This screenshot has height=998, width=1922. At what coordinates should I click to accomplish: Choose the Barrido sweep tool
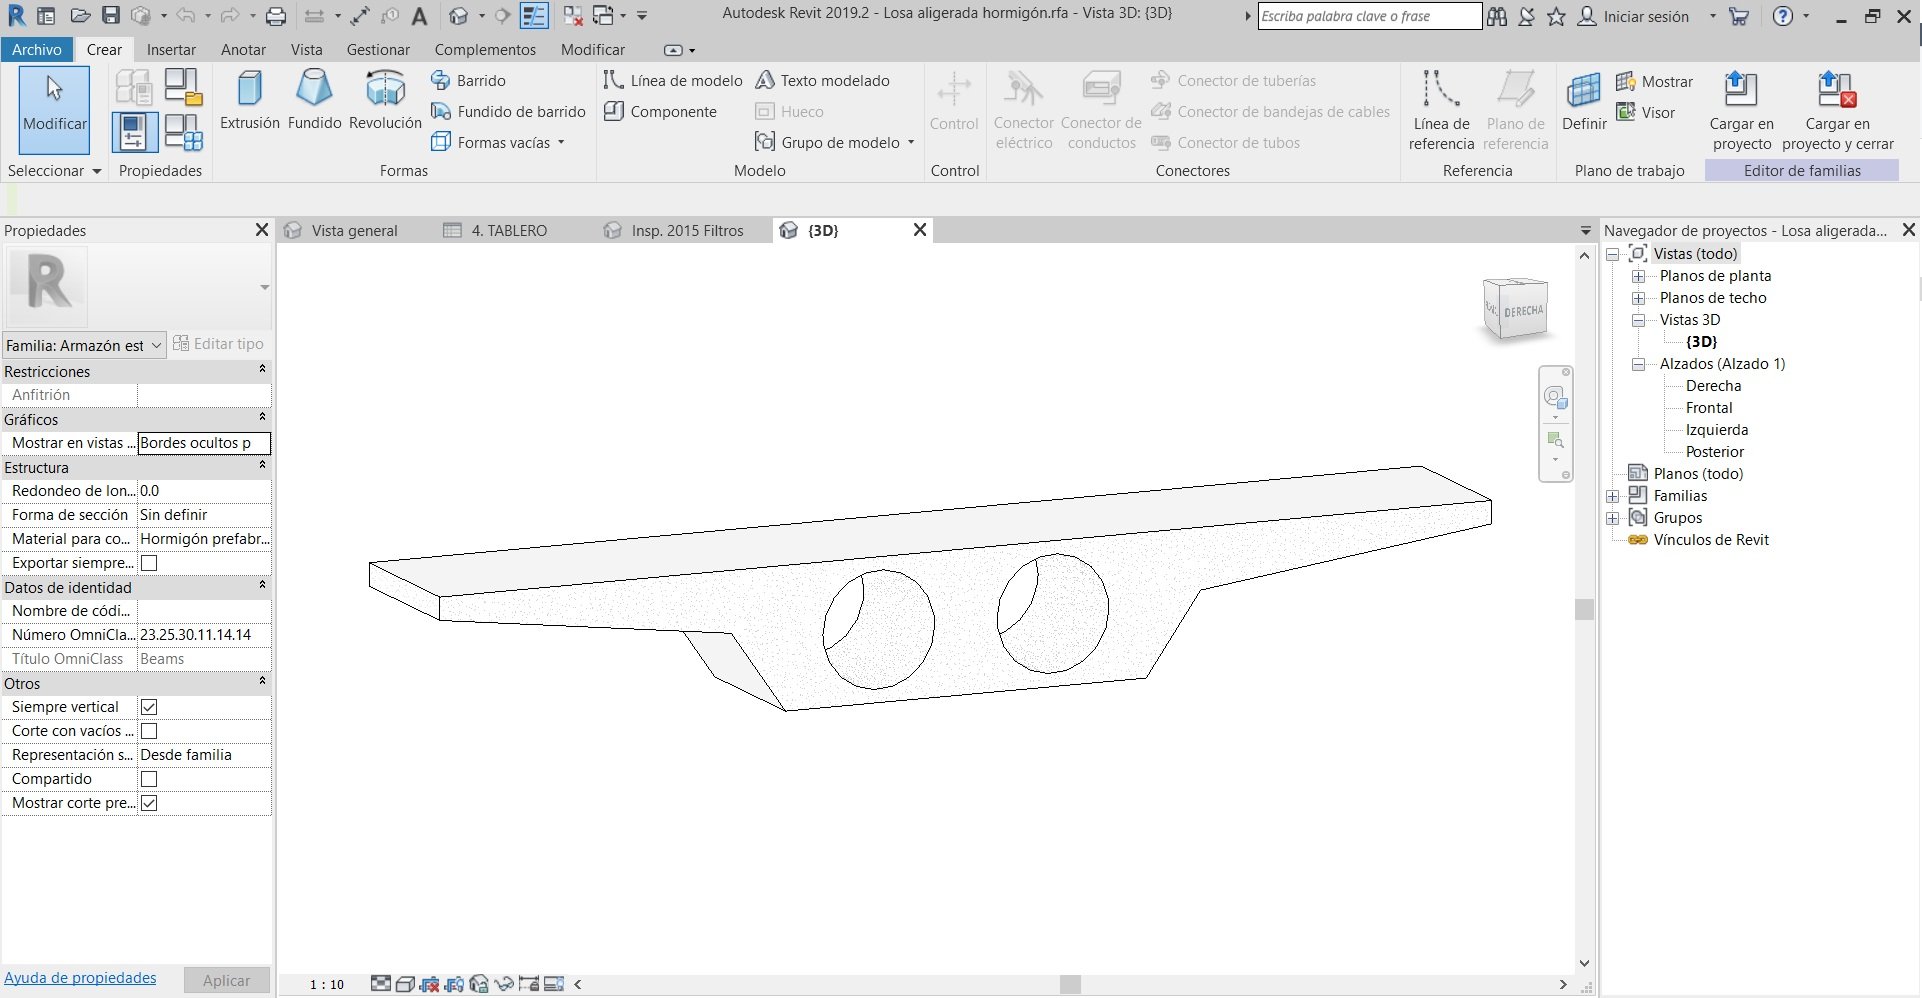[x=468, y=80]
